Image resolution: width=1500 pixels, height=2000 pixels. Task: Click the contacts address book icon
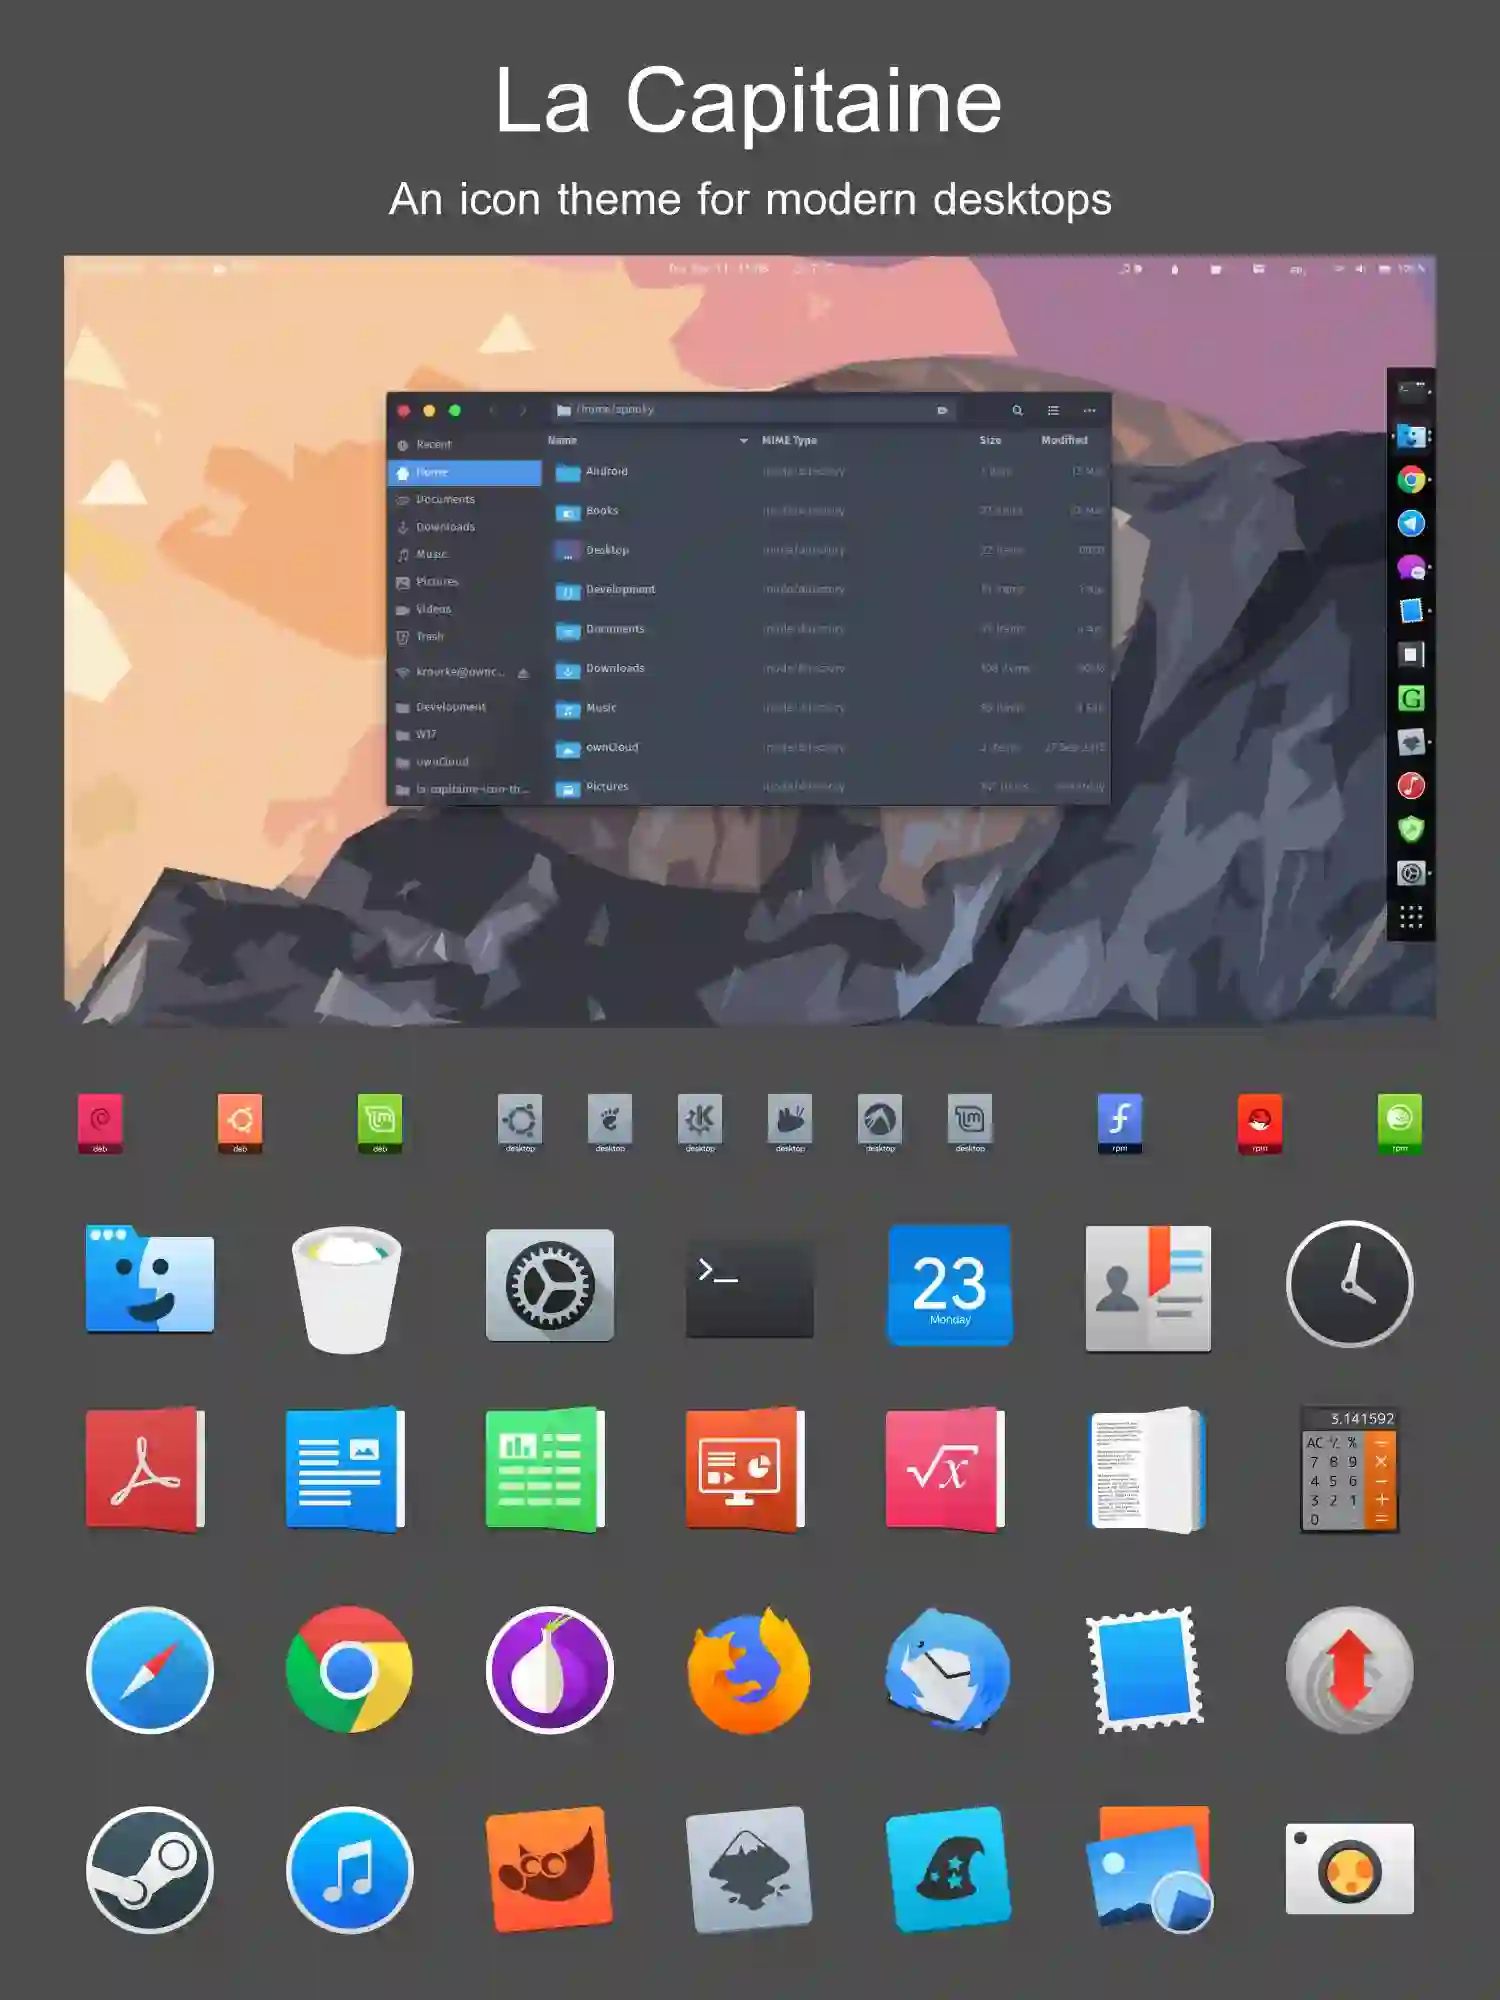click(x=1148, y=1289)
